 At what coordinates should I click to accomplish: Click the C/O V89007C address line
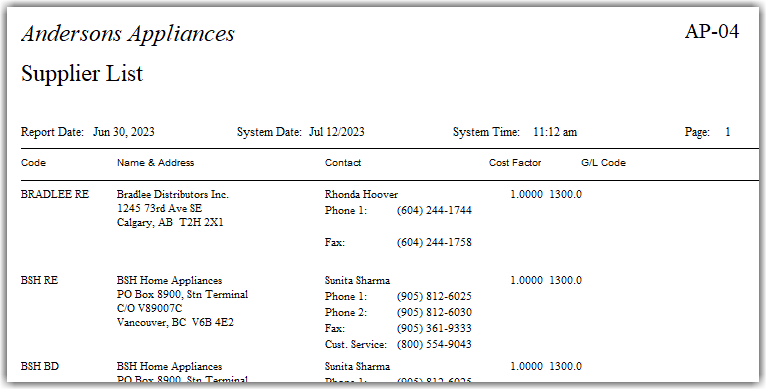point(149,308)
